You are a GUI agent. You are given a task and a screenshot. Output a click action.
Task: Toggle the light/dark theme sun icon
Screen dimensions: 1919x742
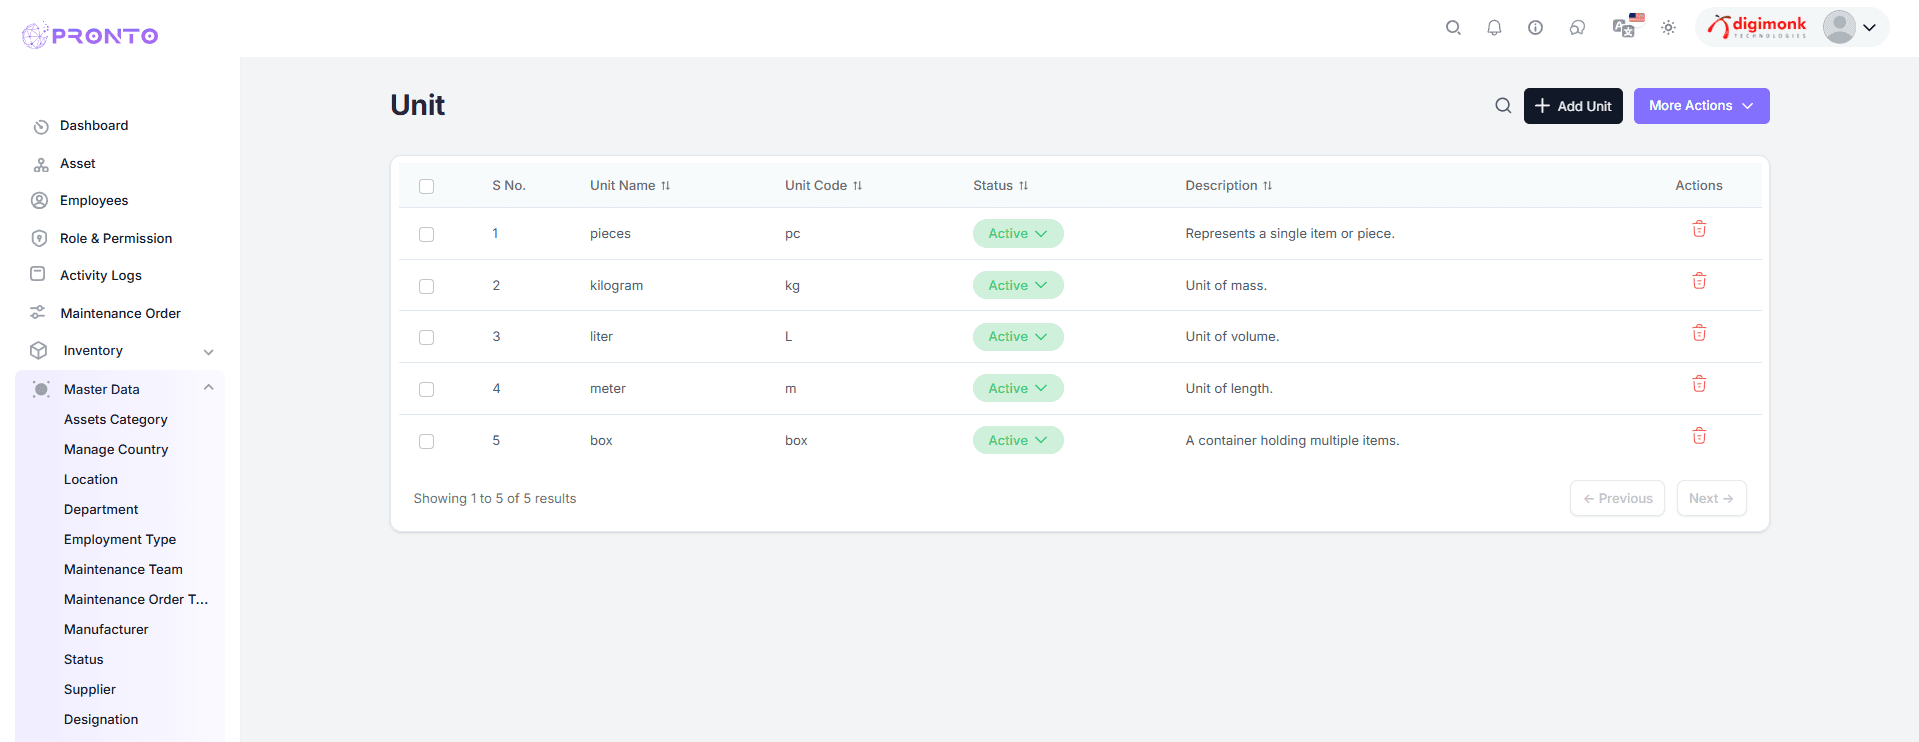coord(1668,28)
